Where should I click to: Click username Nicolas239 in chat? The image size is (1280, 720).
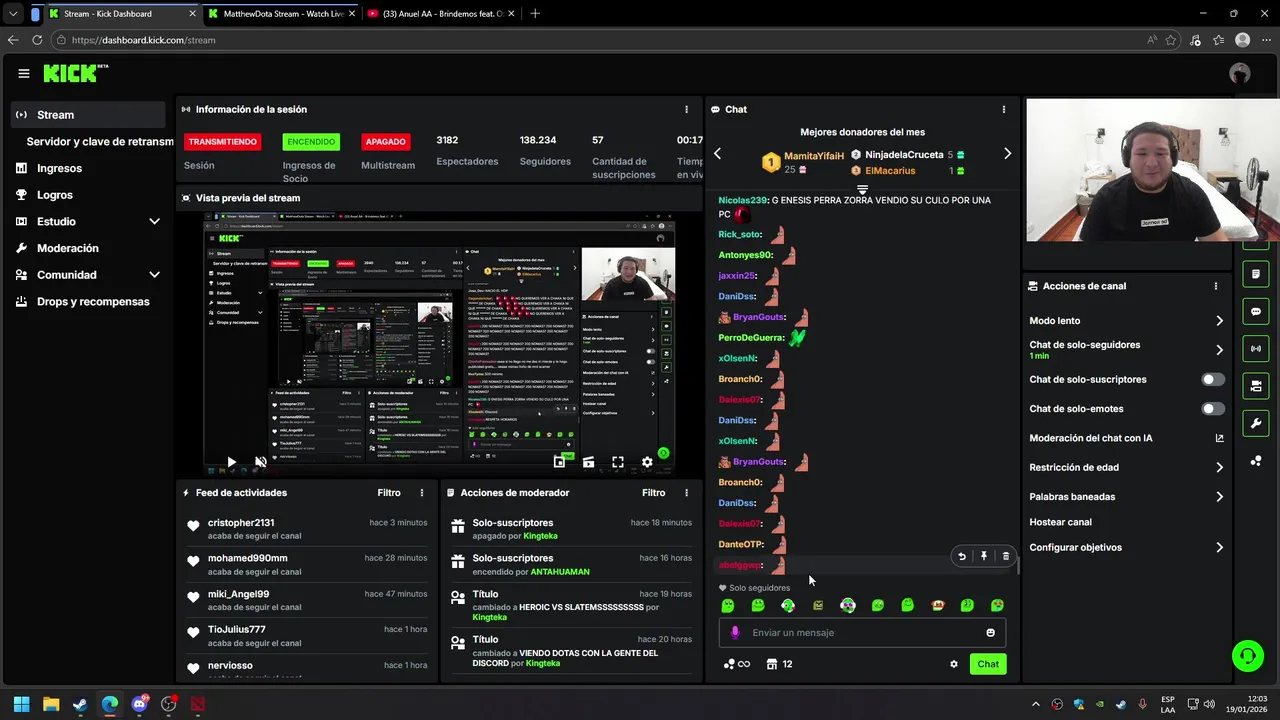click(x=742, y=200)
